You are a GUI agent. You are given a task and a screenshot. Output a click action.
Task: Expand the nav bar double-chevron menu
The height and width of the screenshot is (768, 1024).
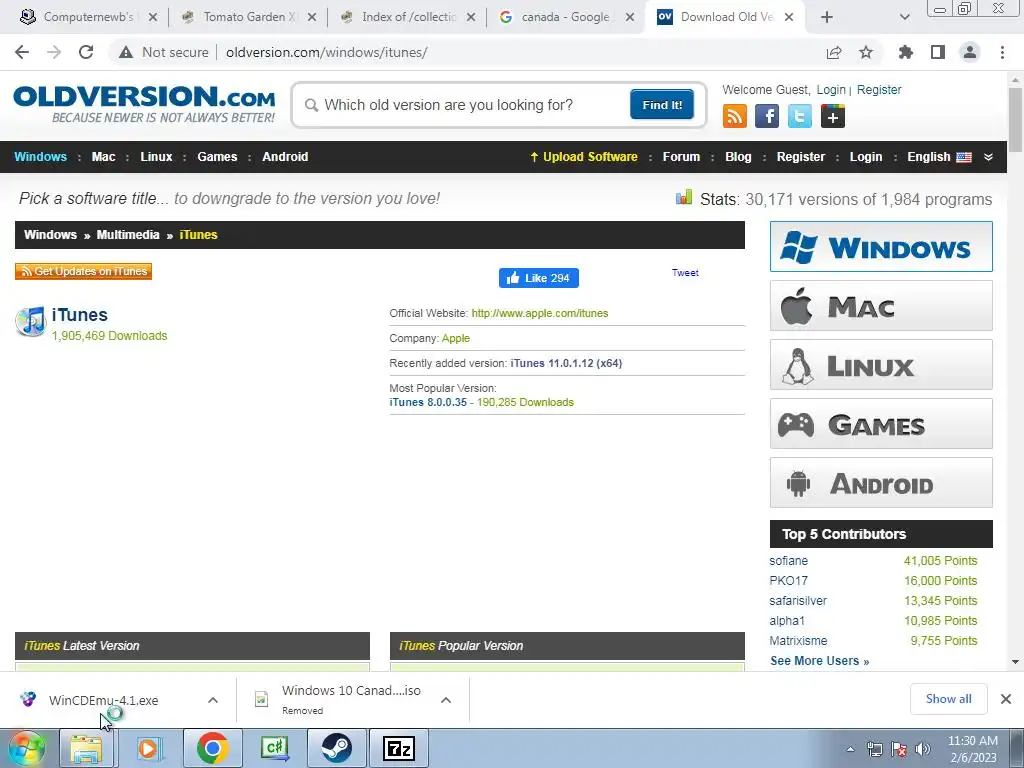pos(988,157)
